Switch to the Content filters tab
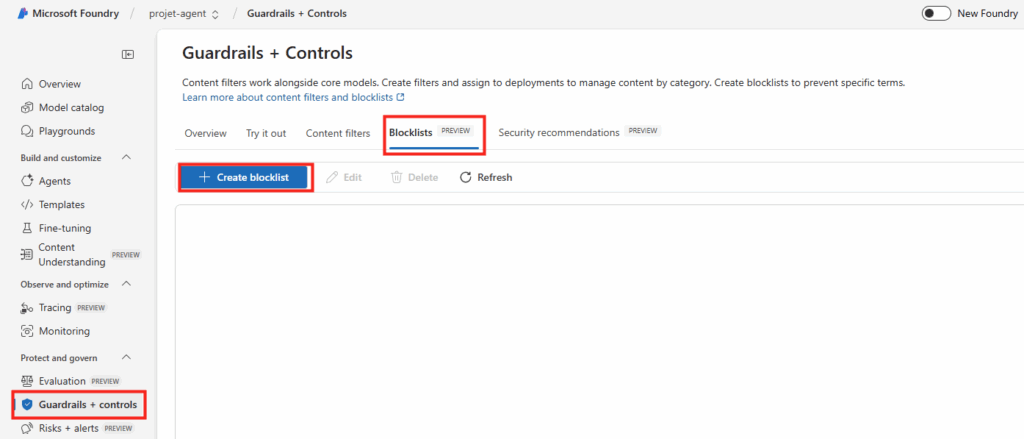The width and height of the screenshot is (1024, 439). point(337,133)
